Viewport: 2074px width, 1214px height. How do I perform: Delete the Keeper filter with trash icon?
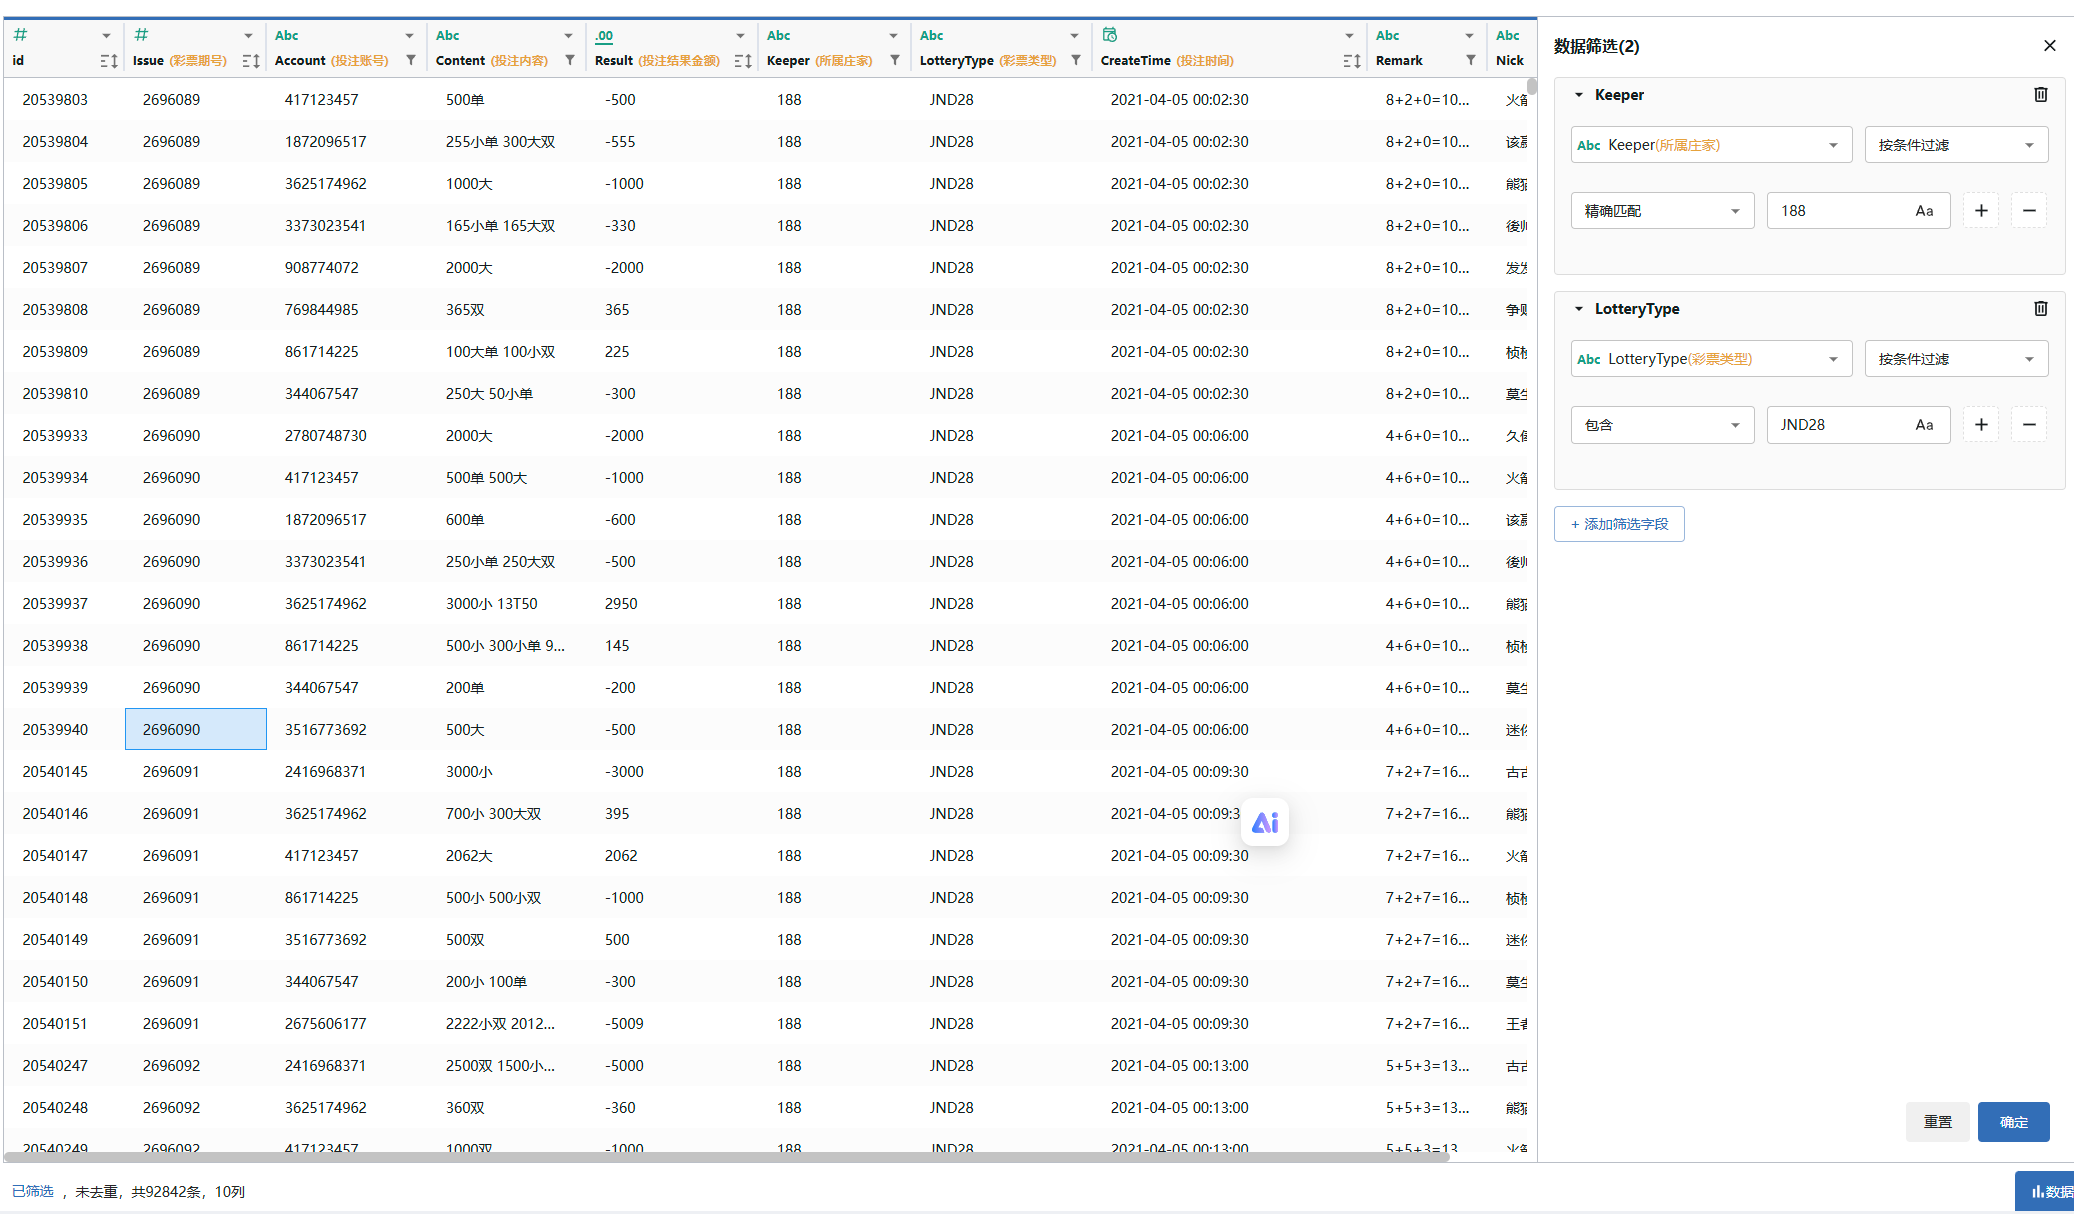coord(2040,95)
